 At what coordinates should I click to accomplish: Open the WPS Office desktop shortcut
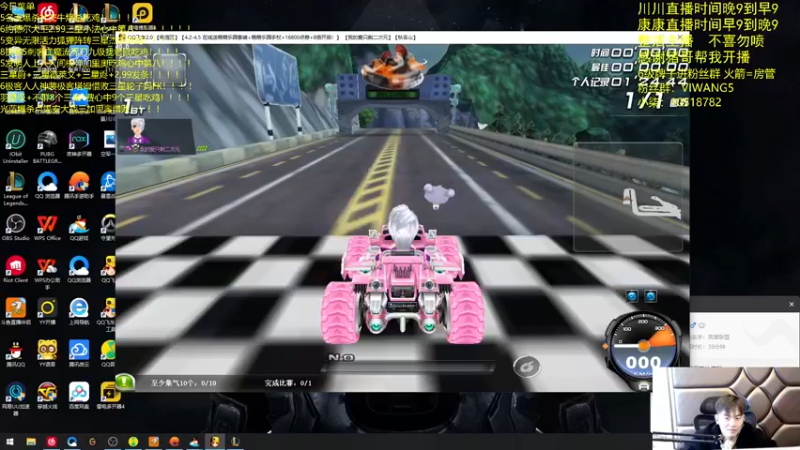pyautogui.click(x=47, y=227)
